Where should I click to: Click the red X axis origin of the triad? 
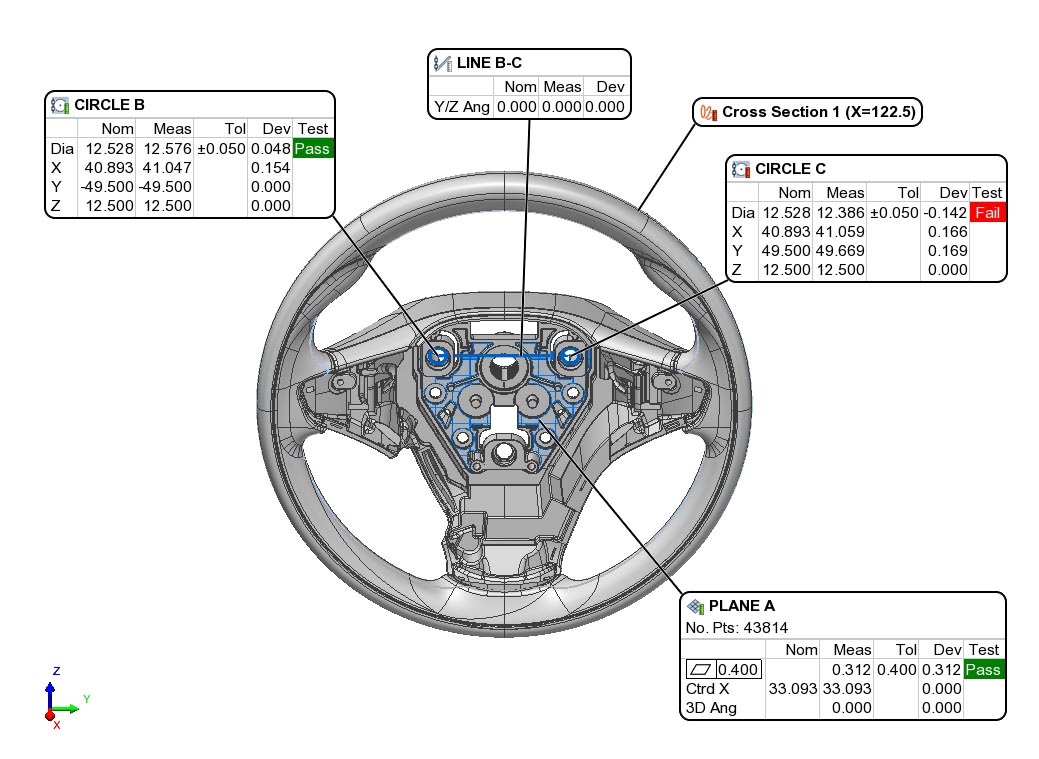click(49, 716)
